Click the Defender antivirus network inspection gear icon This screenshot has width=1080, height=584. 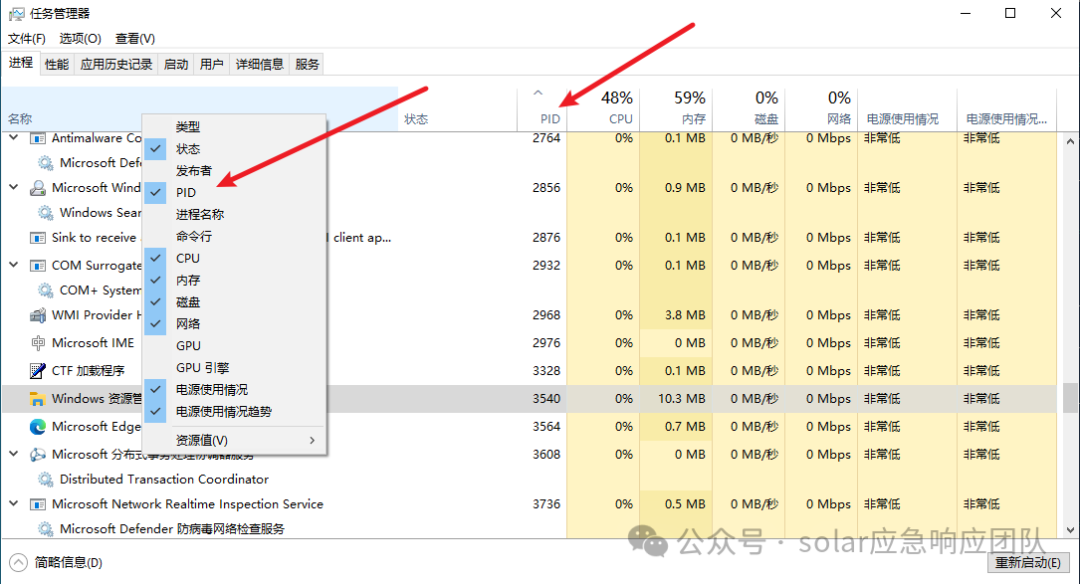(45, 529)
